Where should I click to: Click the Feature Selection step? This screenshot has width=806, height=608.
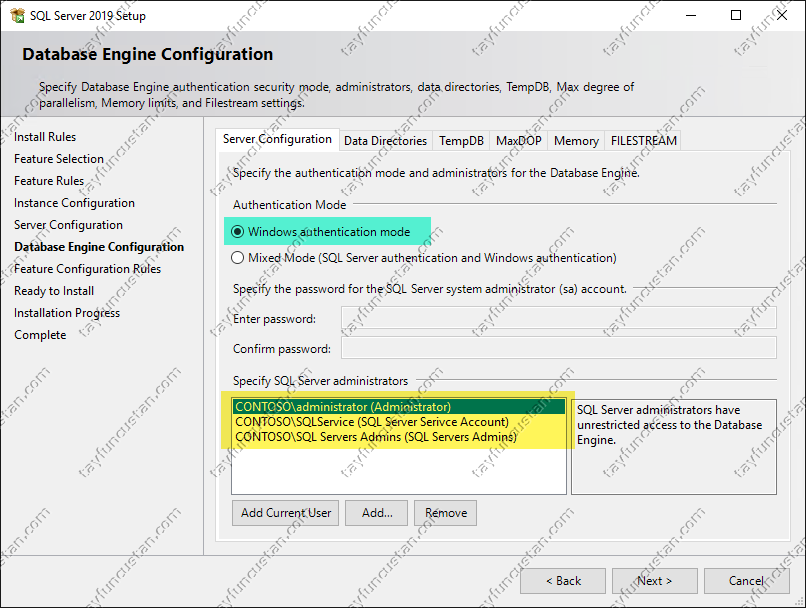tap(59, 159)
